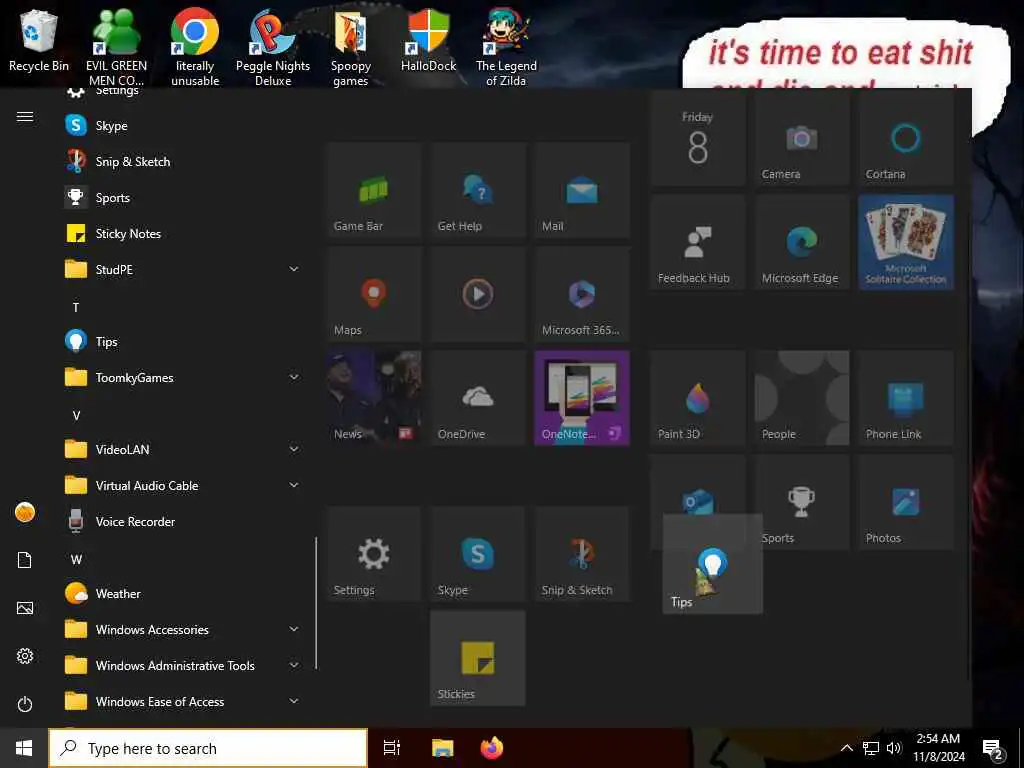Open the Skype tile
The height and width of the screenshot is (768, 1024).
click(478, 554)
